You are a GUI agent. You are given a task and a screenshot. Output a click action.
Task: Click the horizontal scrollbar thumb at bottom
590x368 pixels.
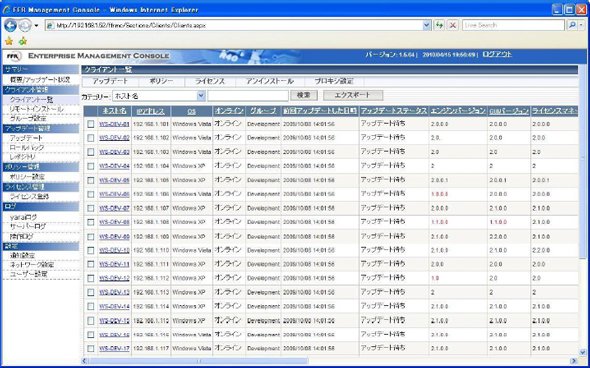click(x=198, y=361)
